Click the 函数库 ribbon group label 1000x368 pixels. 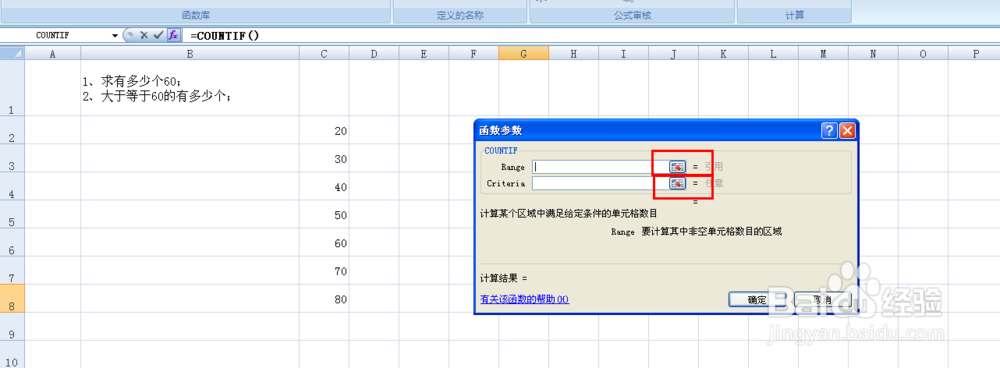(x=195, y=15)
